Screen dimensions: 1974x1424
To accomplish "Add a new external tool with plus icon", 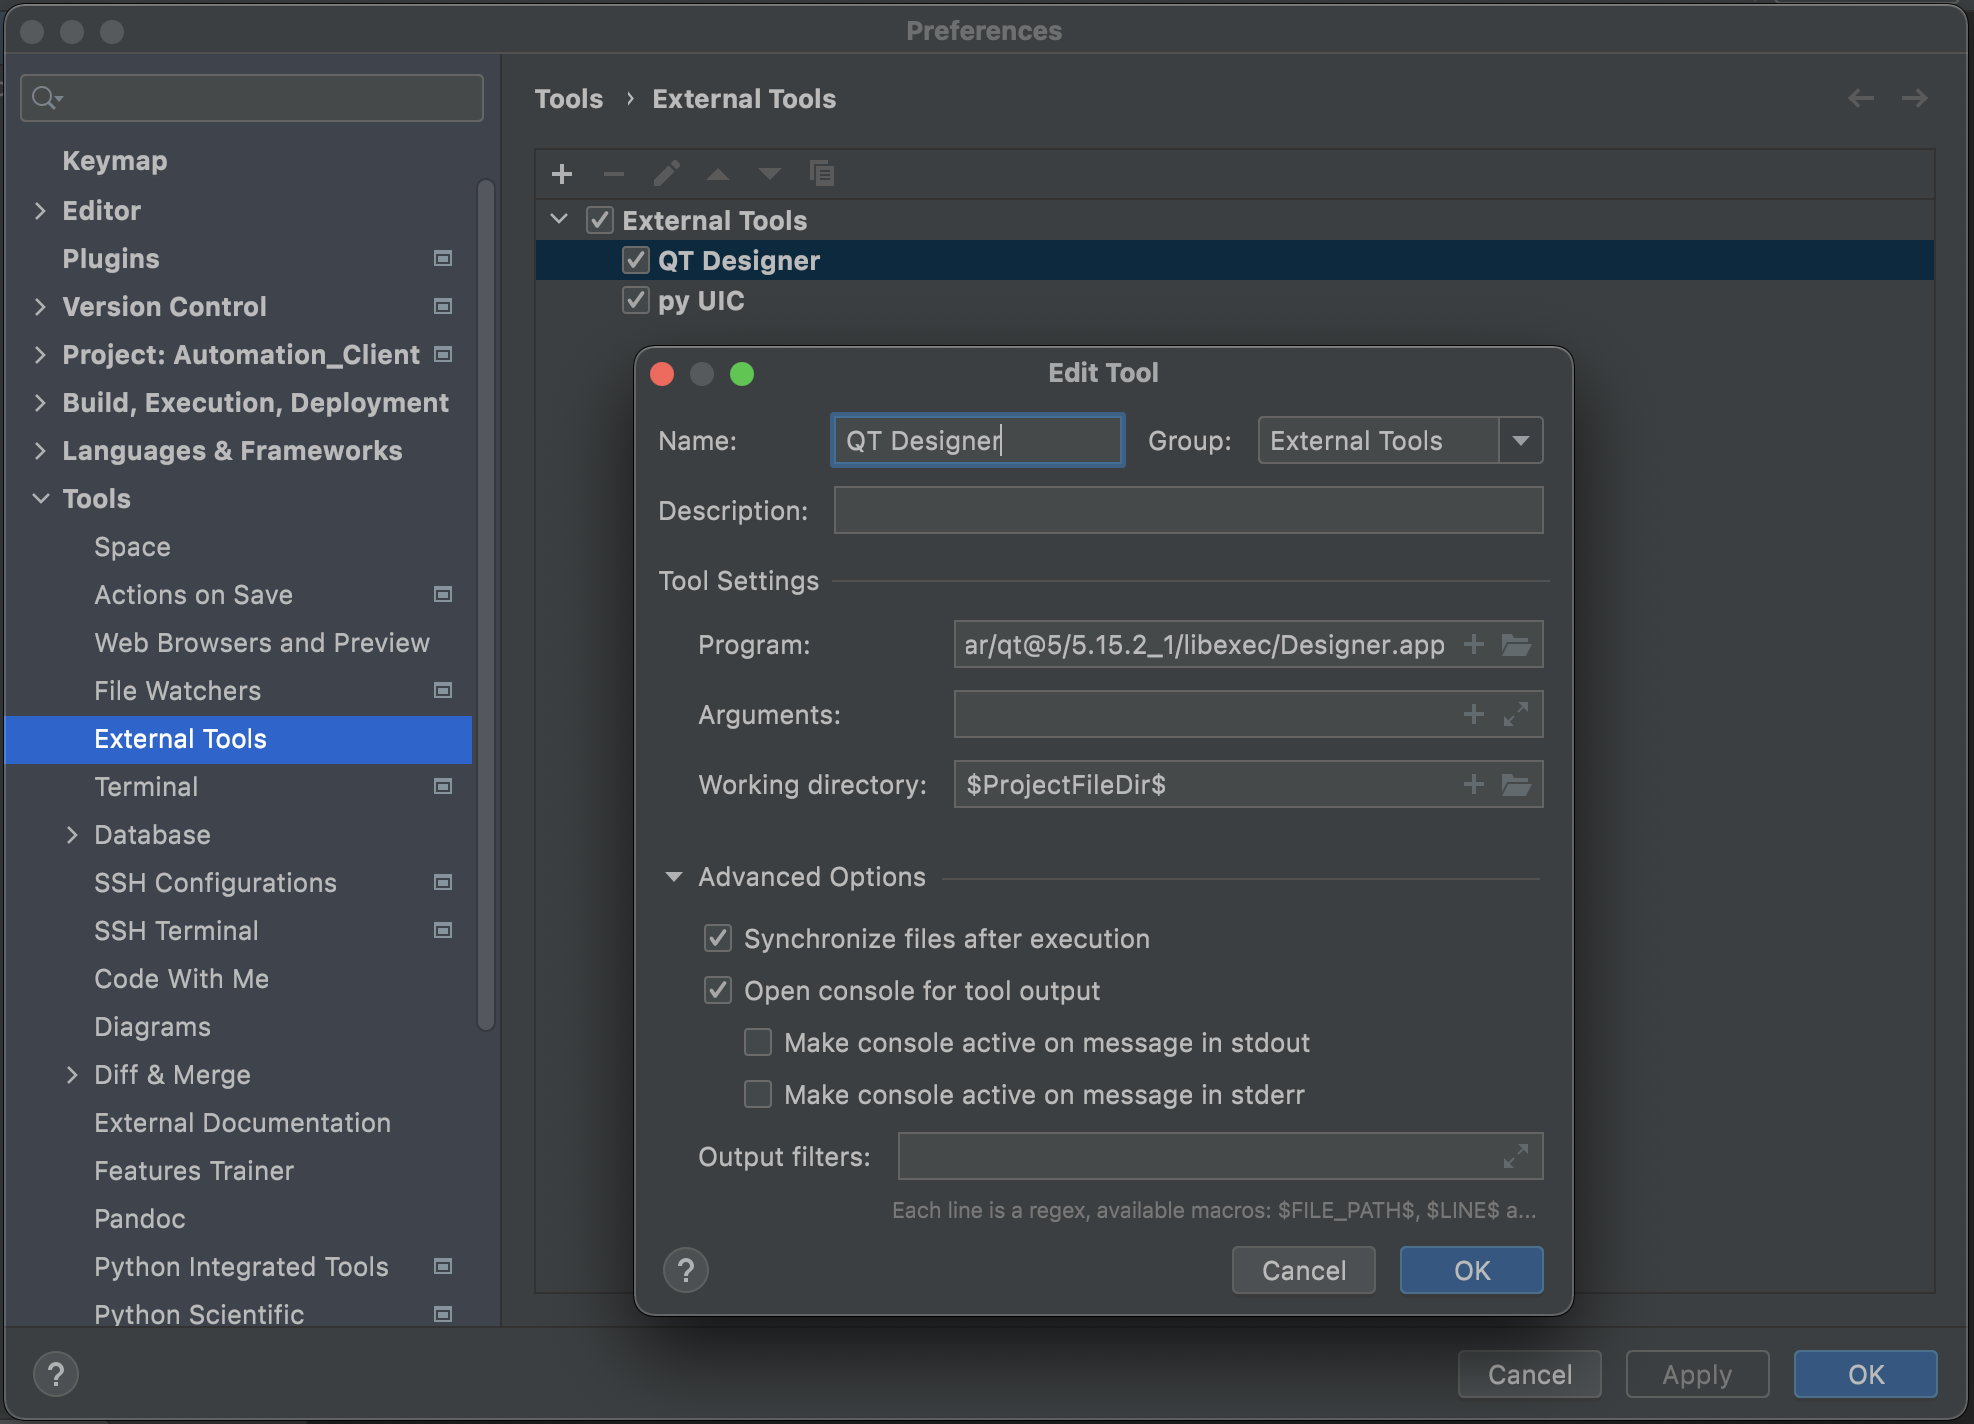I will pyautogui.click(x=562, y=174).
